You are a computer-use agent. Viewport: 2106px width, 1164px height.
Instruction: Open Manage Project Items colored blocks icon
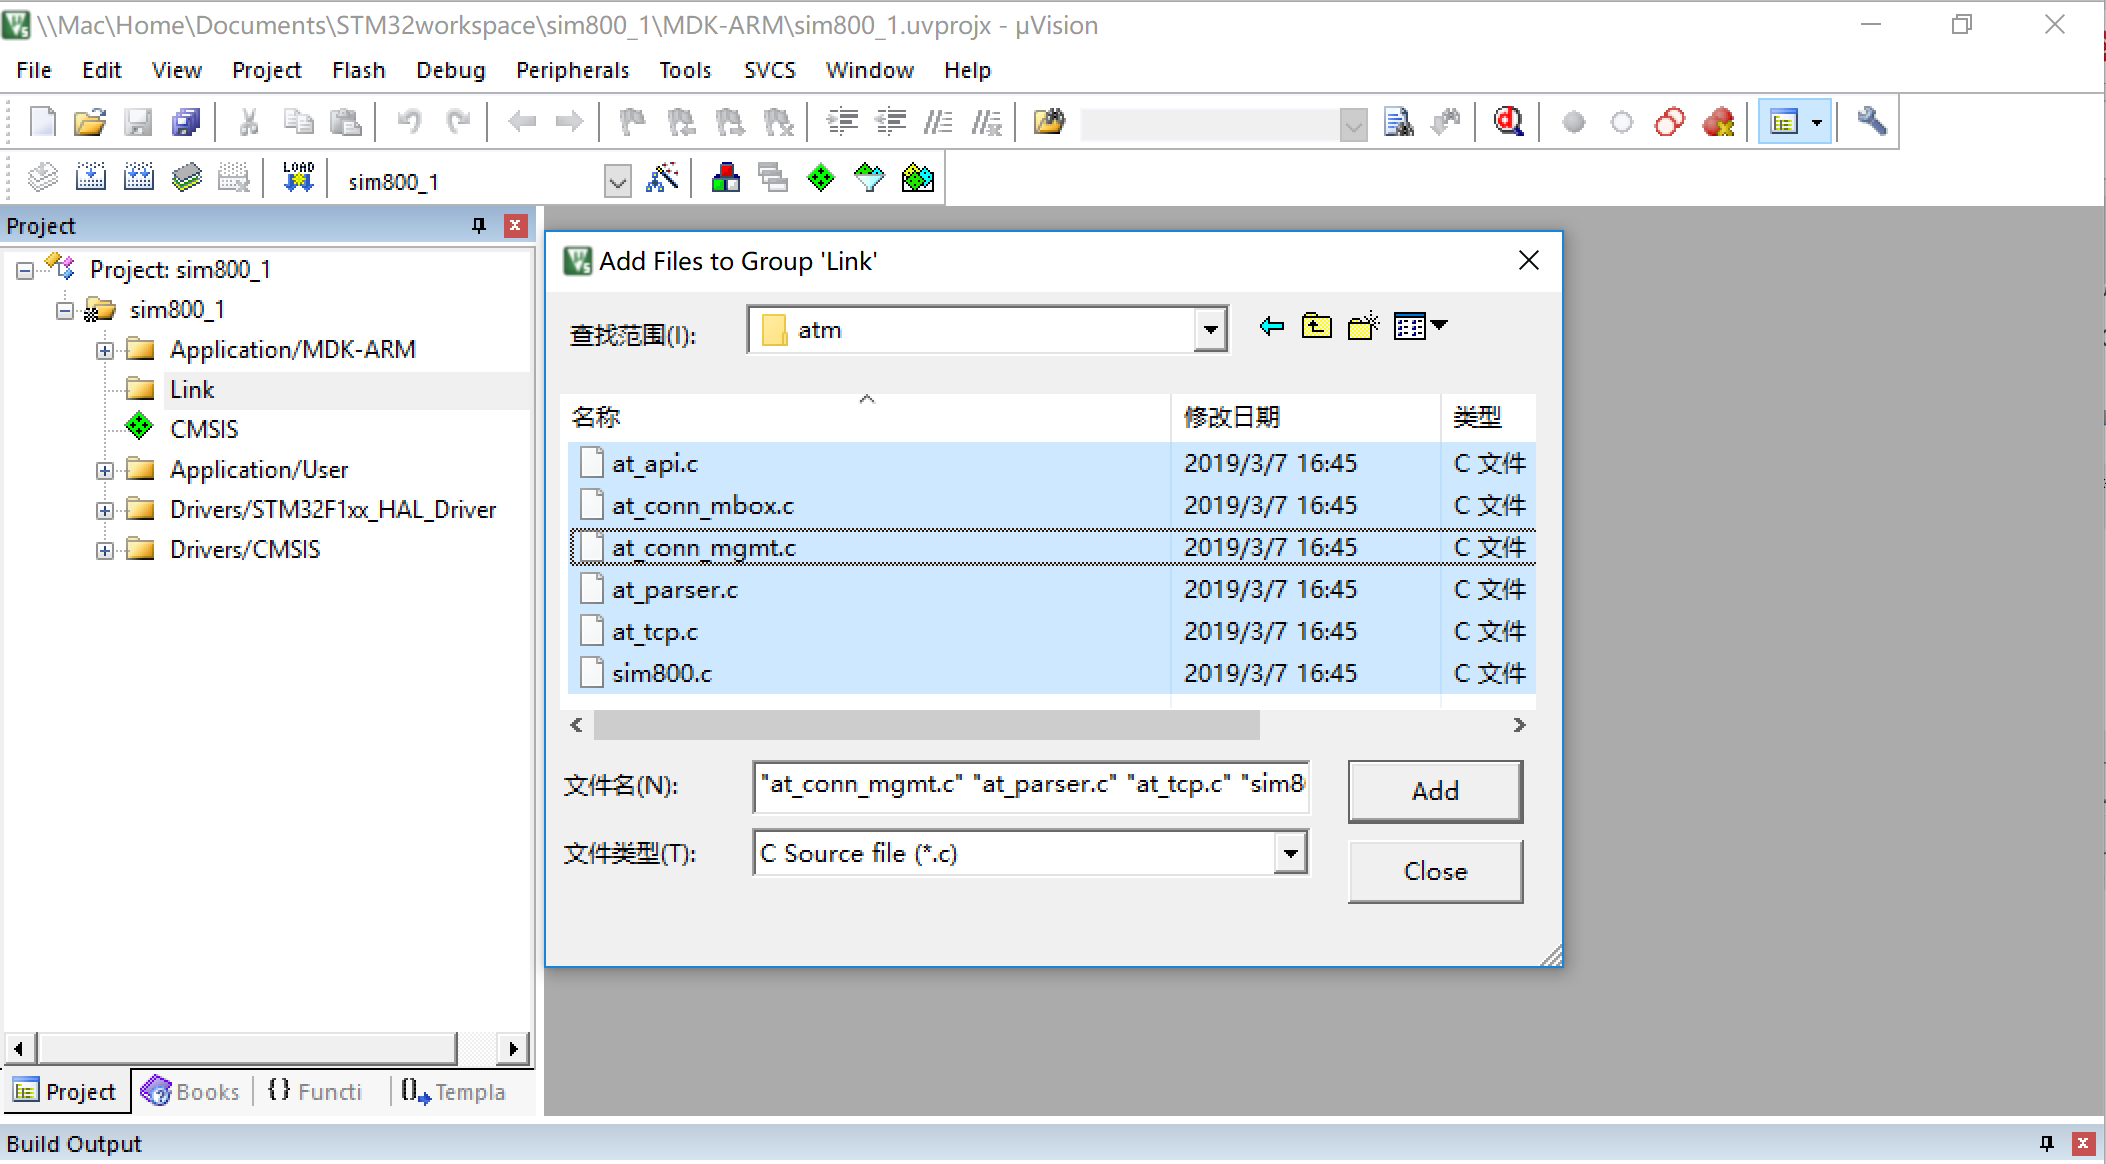(725, 179)
